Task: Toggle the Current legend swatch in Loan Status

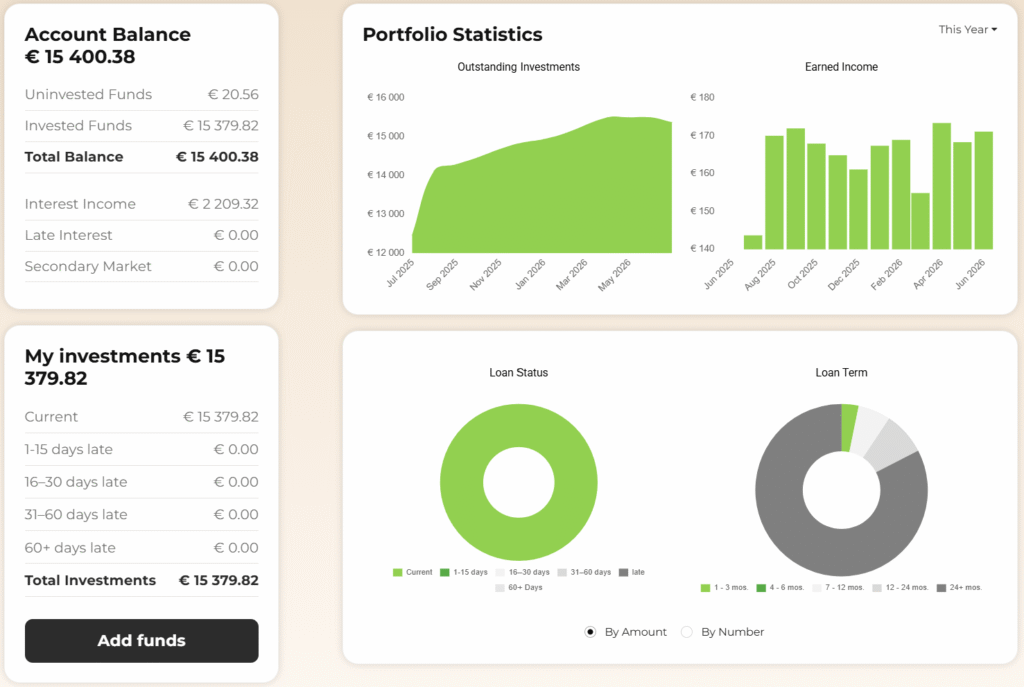Action: 397,572
